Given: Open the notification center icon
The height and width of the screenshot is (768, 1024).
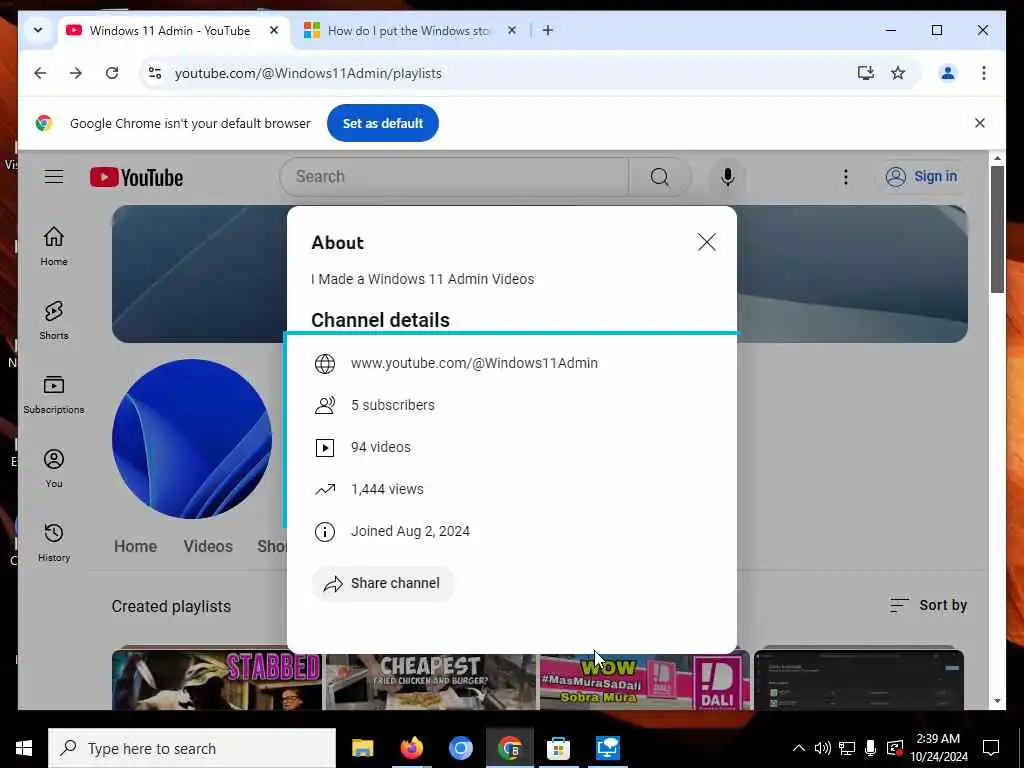Looking at the screenshot, I should (991, 748).
